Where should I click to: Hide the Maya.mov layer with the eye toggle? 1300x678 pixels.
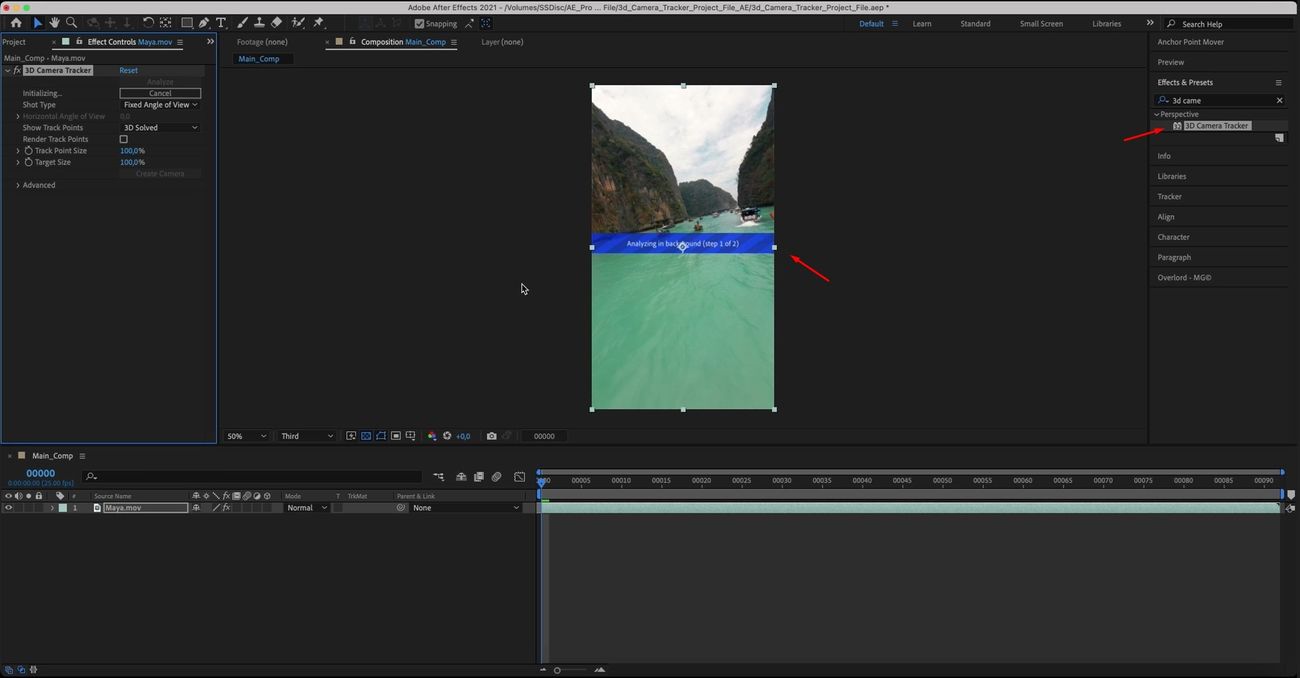[x=9, y=508]
